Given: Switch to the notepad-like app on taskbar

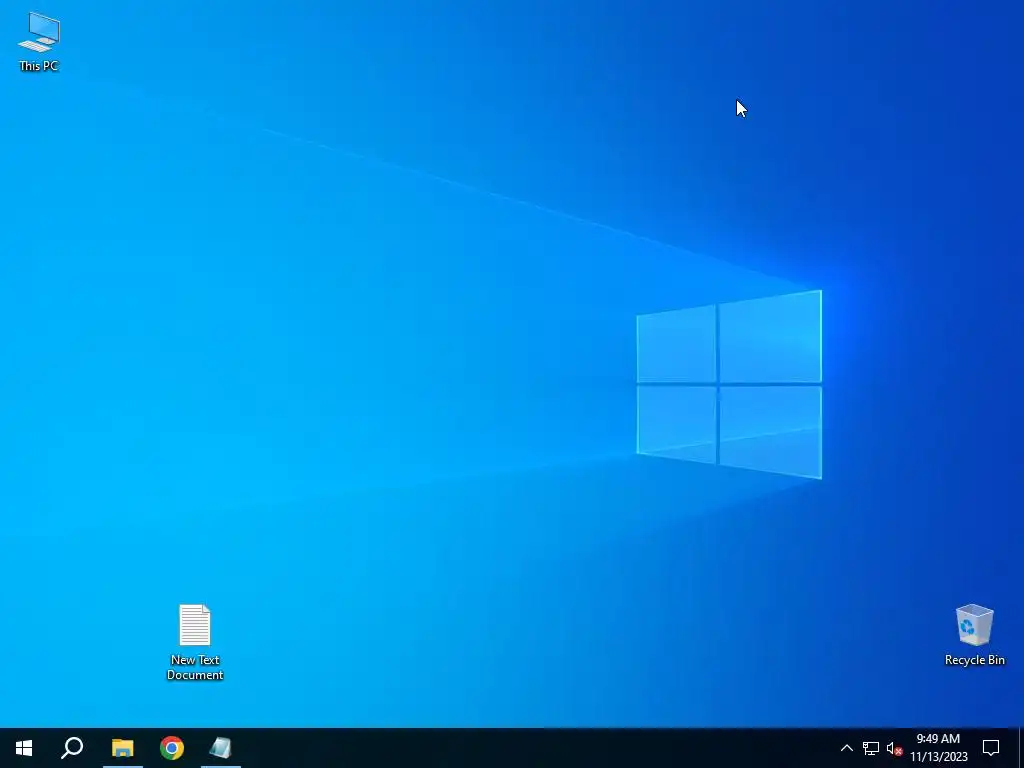Looking at the screenshot, I should [221, 748].
